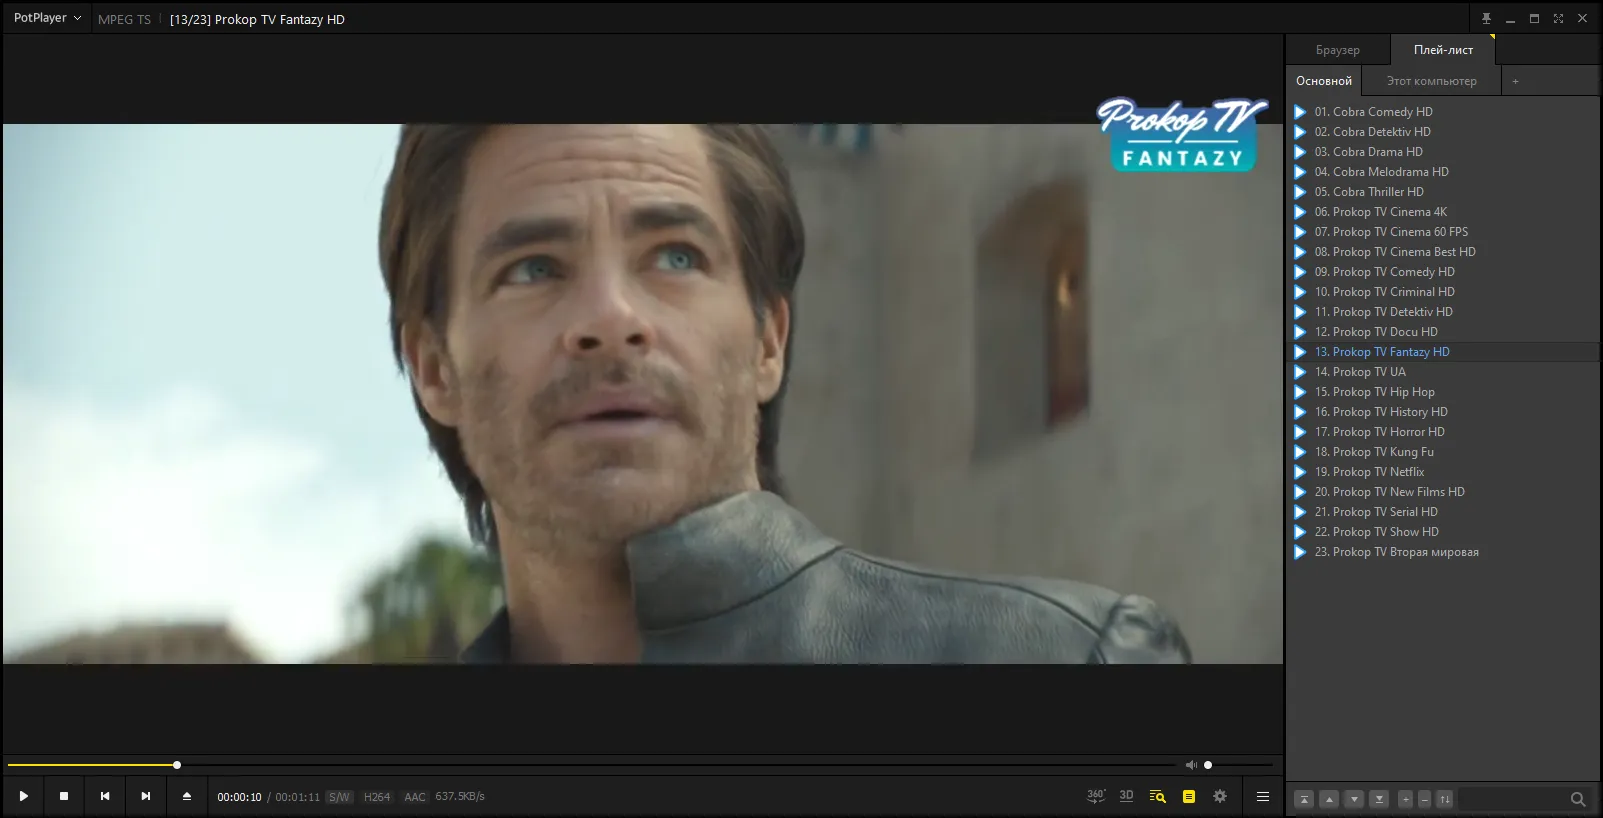Toggle fullscreen with the arrows icon
The image size is (1603, 818).
pyautogui.click(x=1558, y=19)
